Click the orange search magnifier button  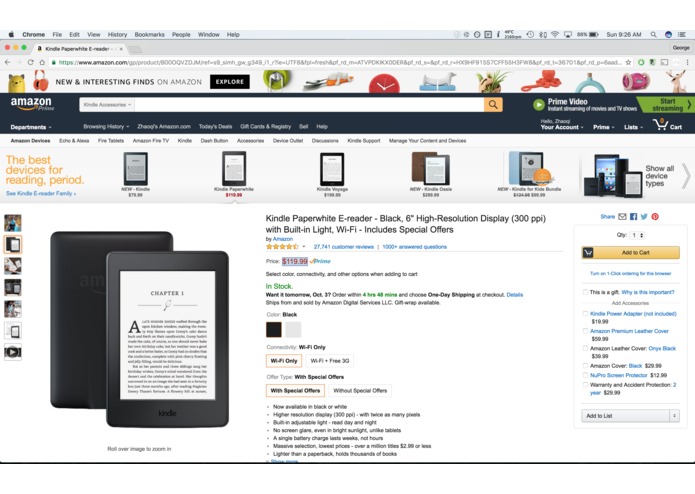(493, 105)
